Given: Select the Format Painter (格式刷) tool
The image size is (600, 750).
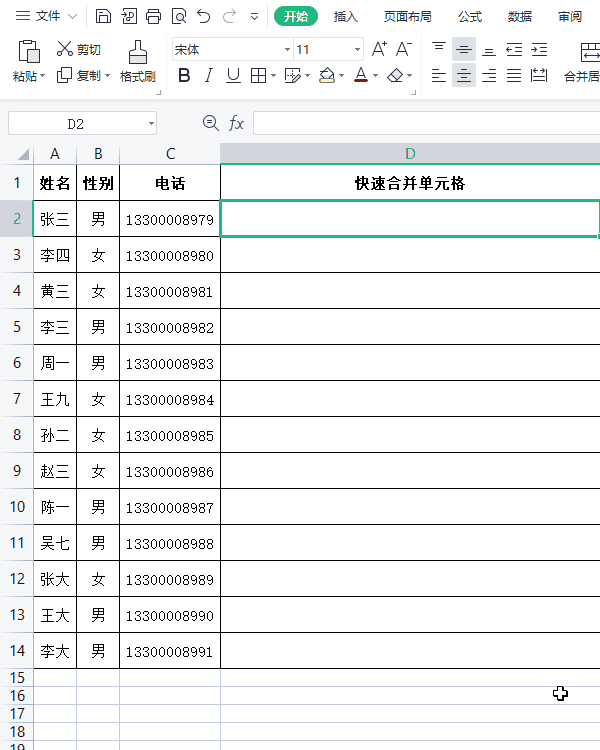Looking at the screenshot, I should click(138, 61).
